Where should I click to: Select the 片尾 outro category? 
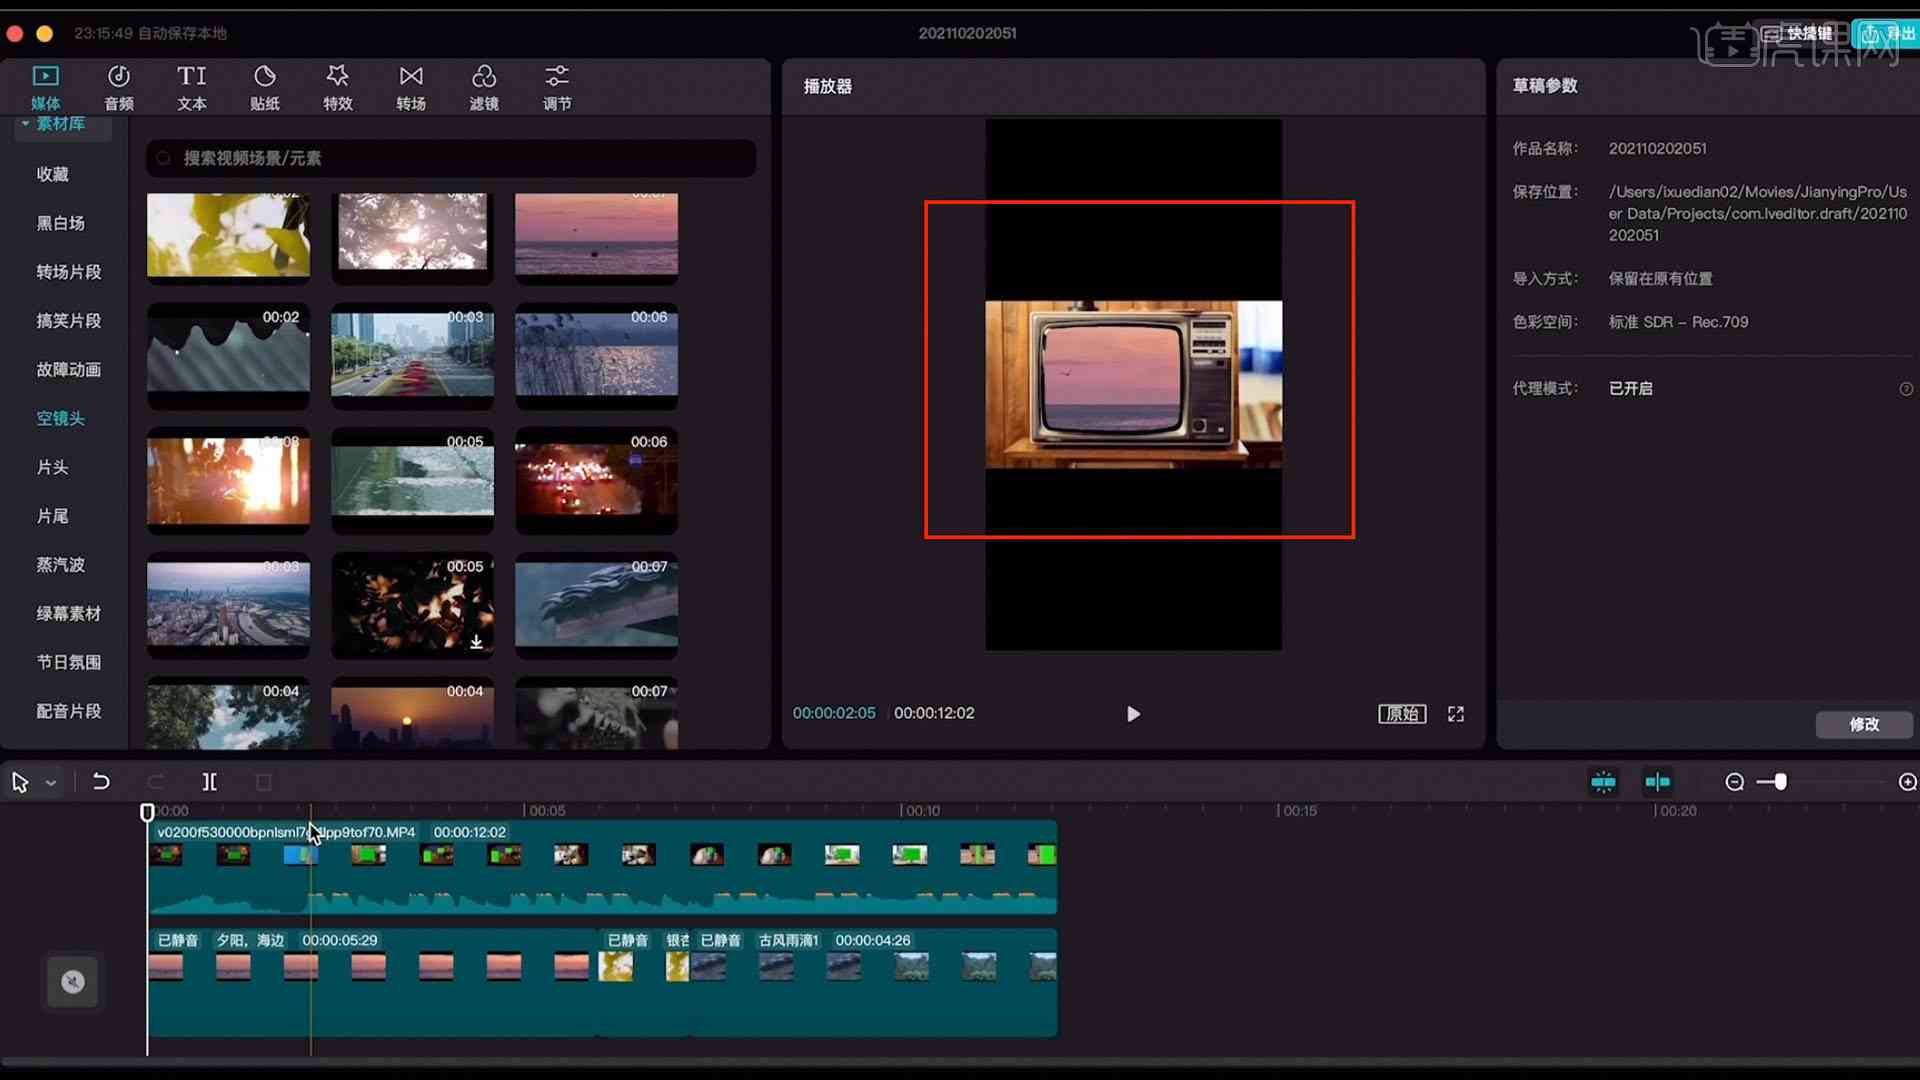53,516
